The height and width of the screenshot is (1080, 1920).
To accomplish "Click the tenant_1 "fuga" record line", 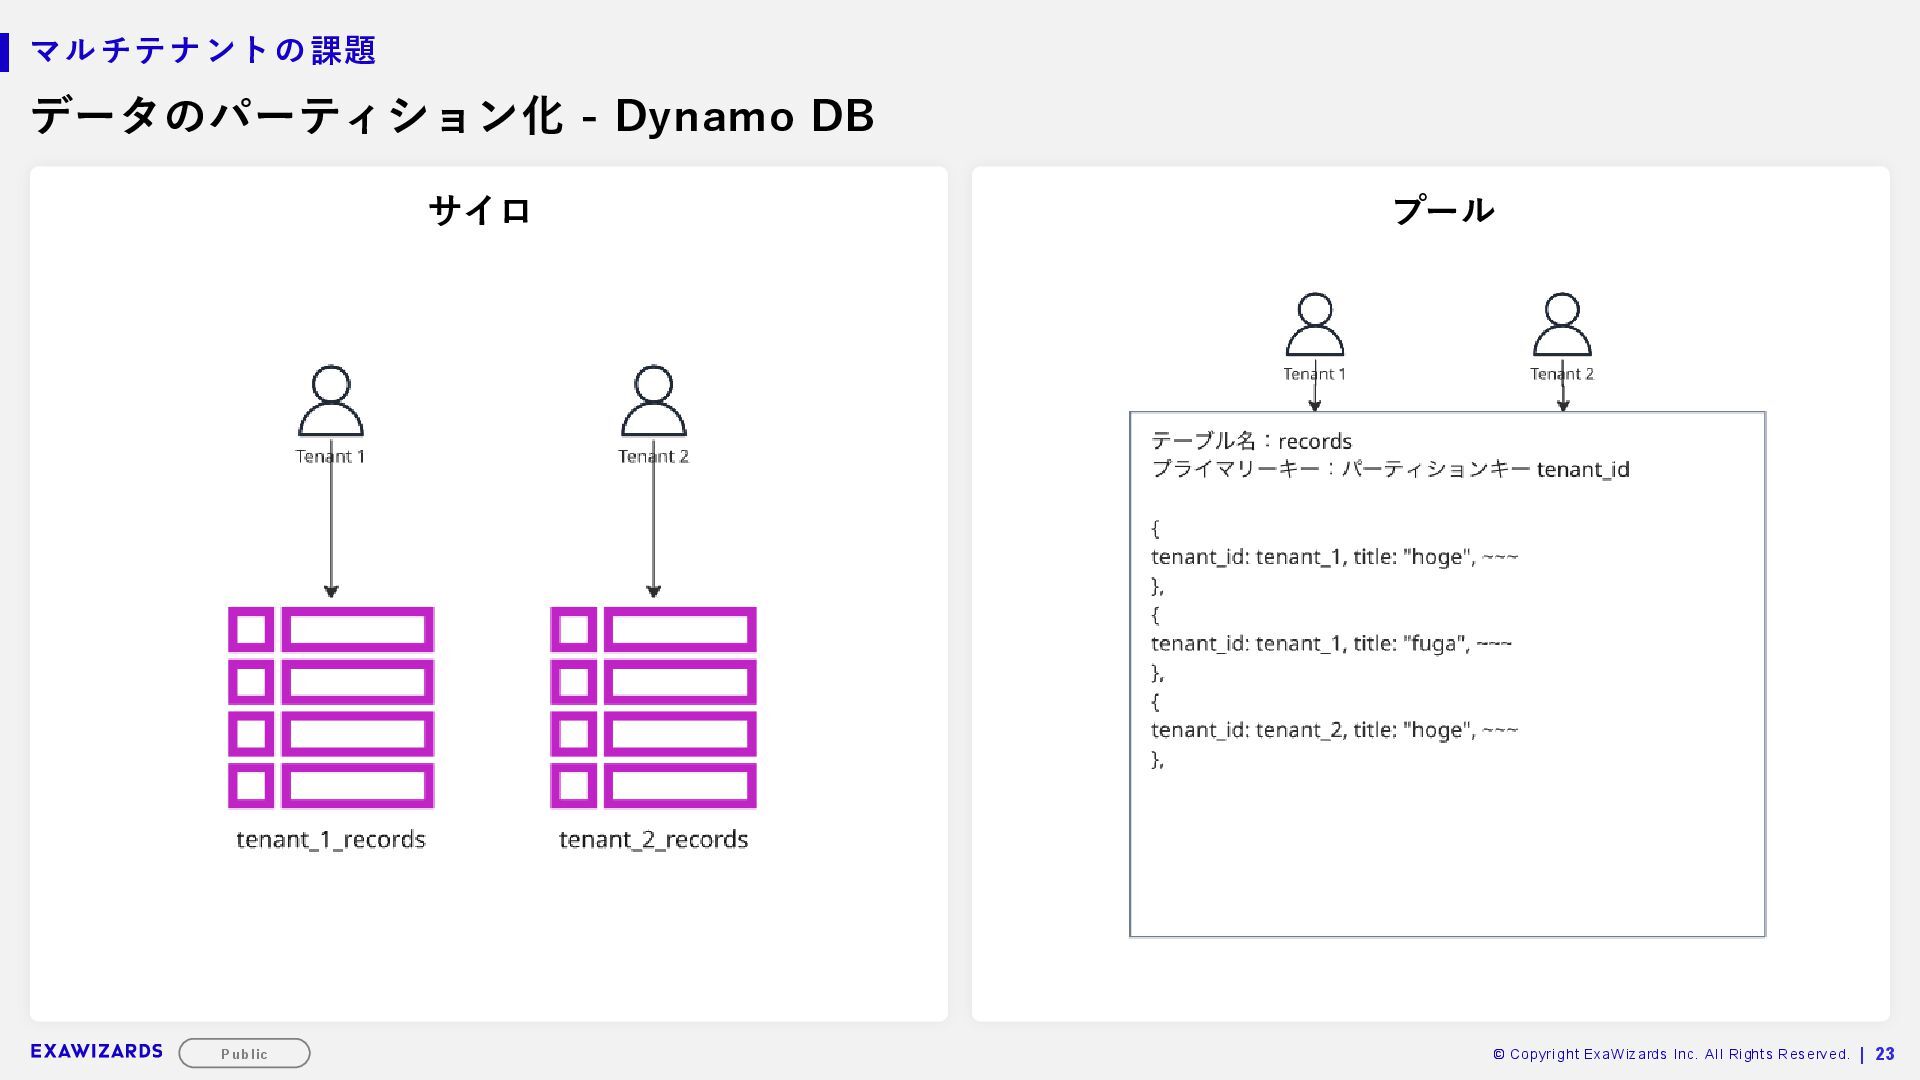I will pyautogui.click(x=1331, y=643).
